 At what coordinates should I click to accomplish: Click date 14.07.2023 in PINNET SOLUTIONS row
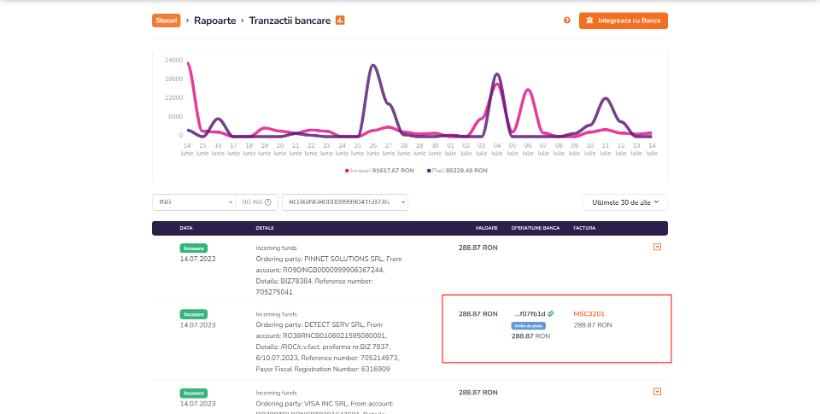[x=198, y=259]
